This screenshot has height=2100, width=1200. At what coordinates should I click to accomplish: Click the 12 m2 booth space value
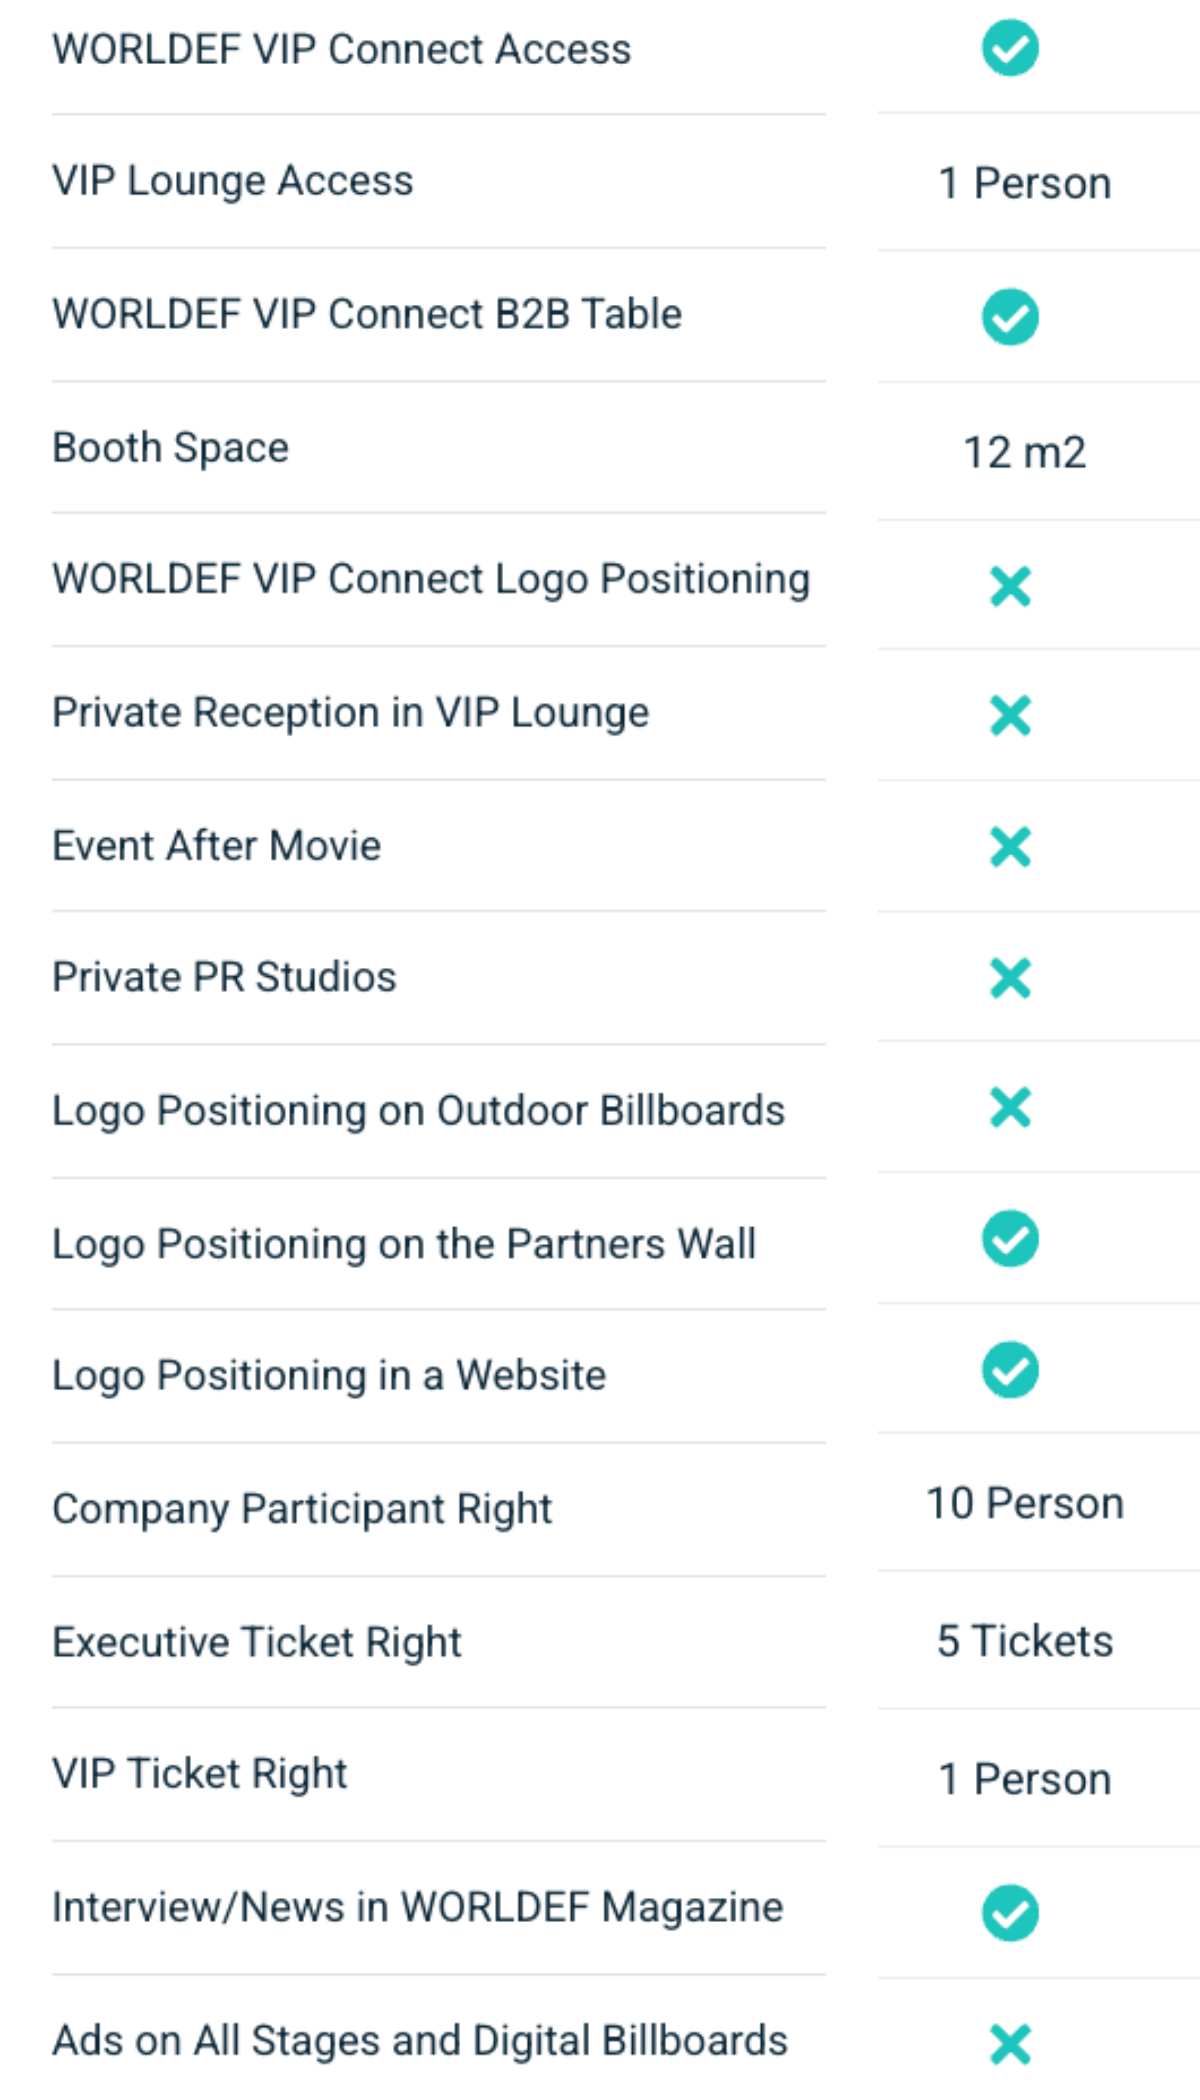pyautogui.click(x=1025, y=452)
